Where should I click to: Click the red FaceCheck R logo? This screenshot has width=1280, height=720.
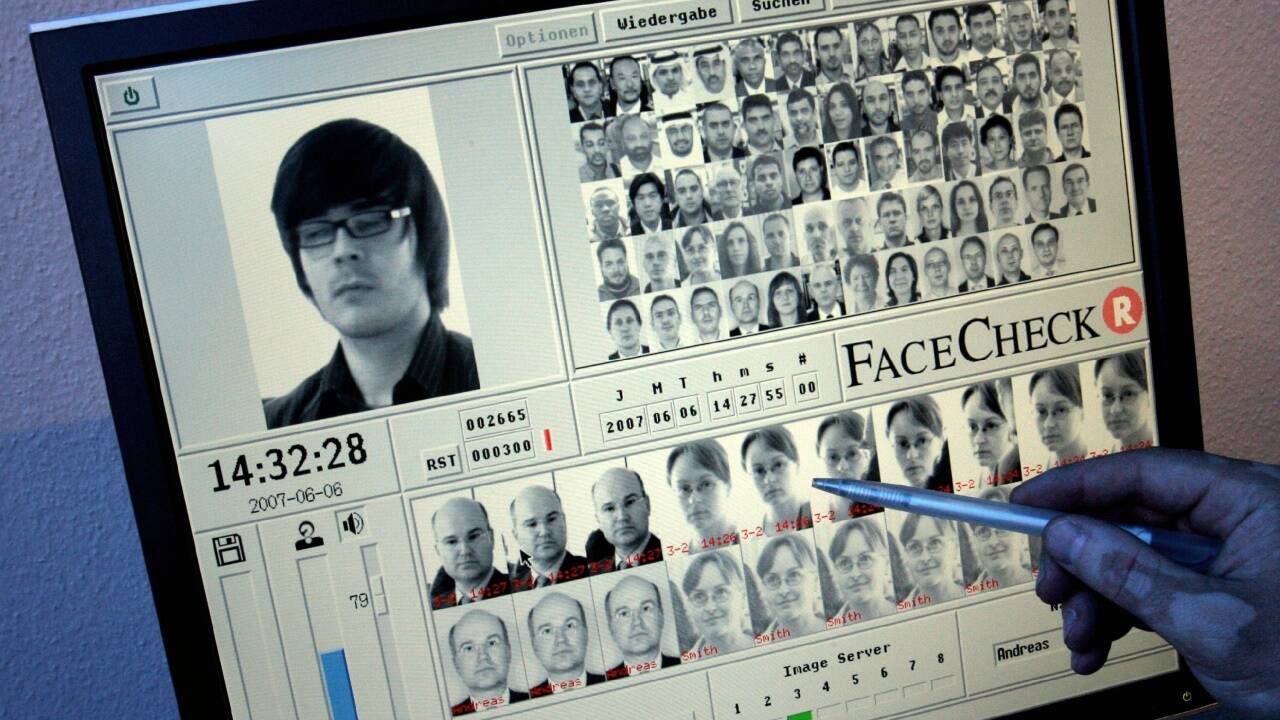[1122, 309]
